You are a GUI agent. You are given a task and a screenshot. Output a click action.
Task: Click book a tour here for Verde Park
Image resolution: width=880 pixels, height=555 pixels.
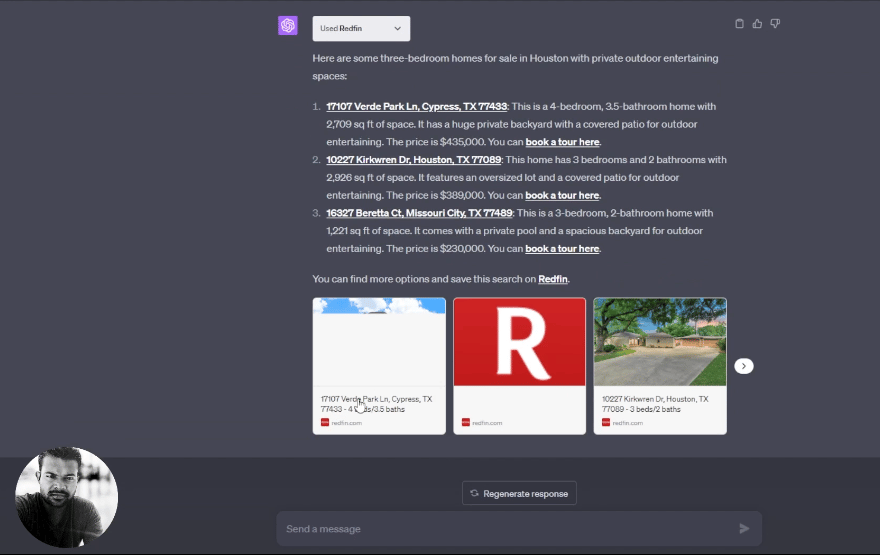coord(562,142)
